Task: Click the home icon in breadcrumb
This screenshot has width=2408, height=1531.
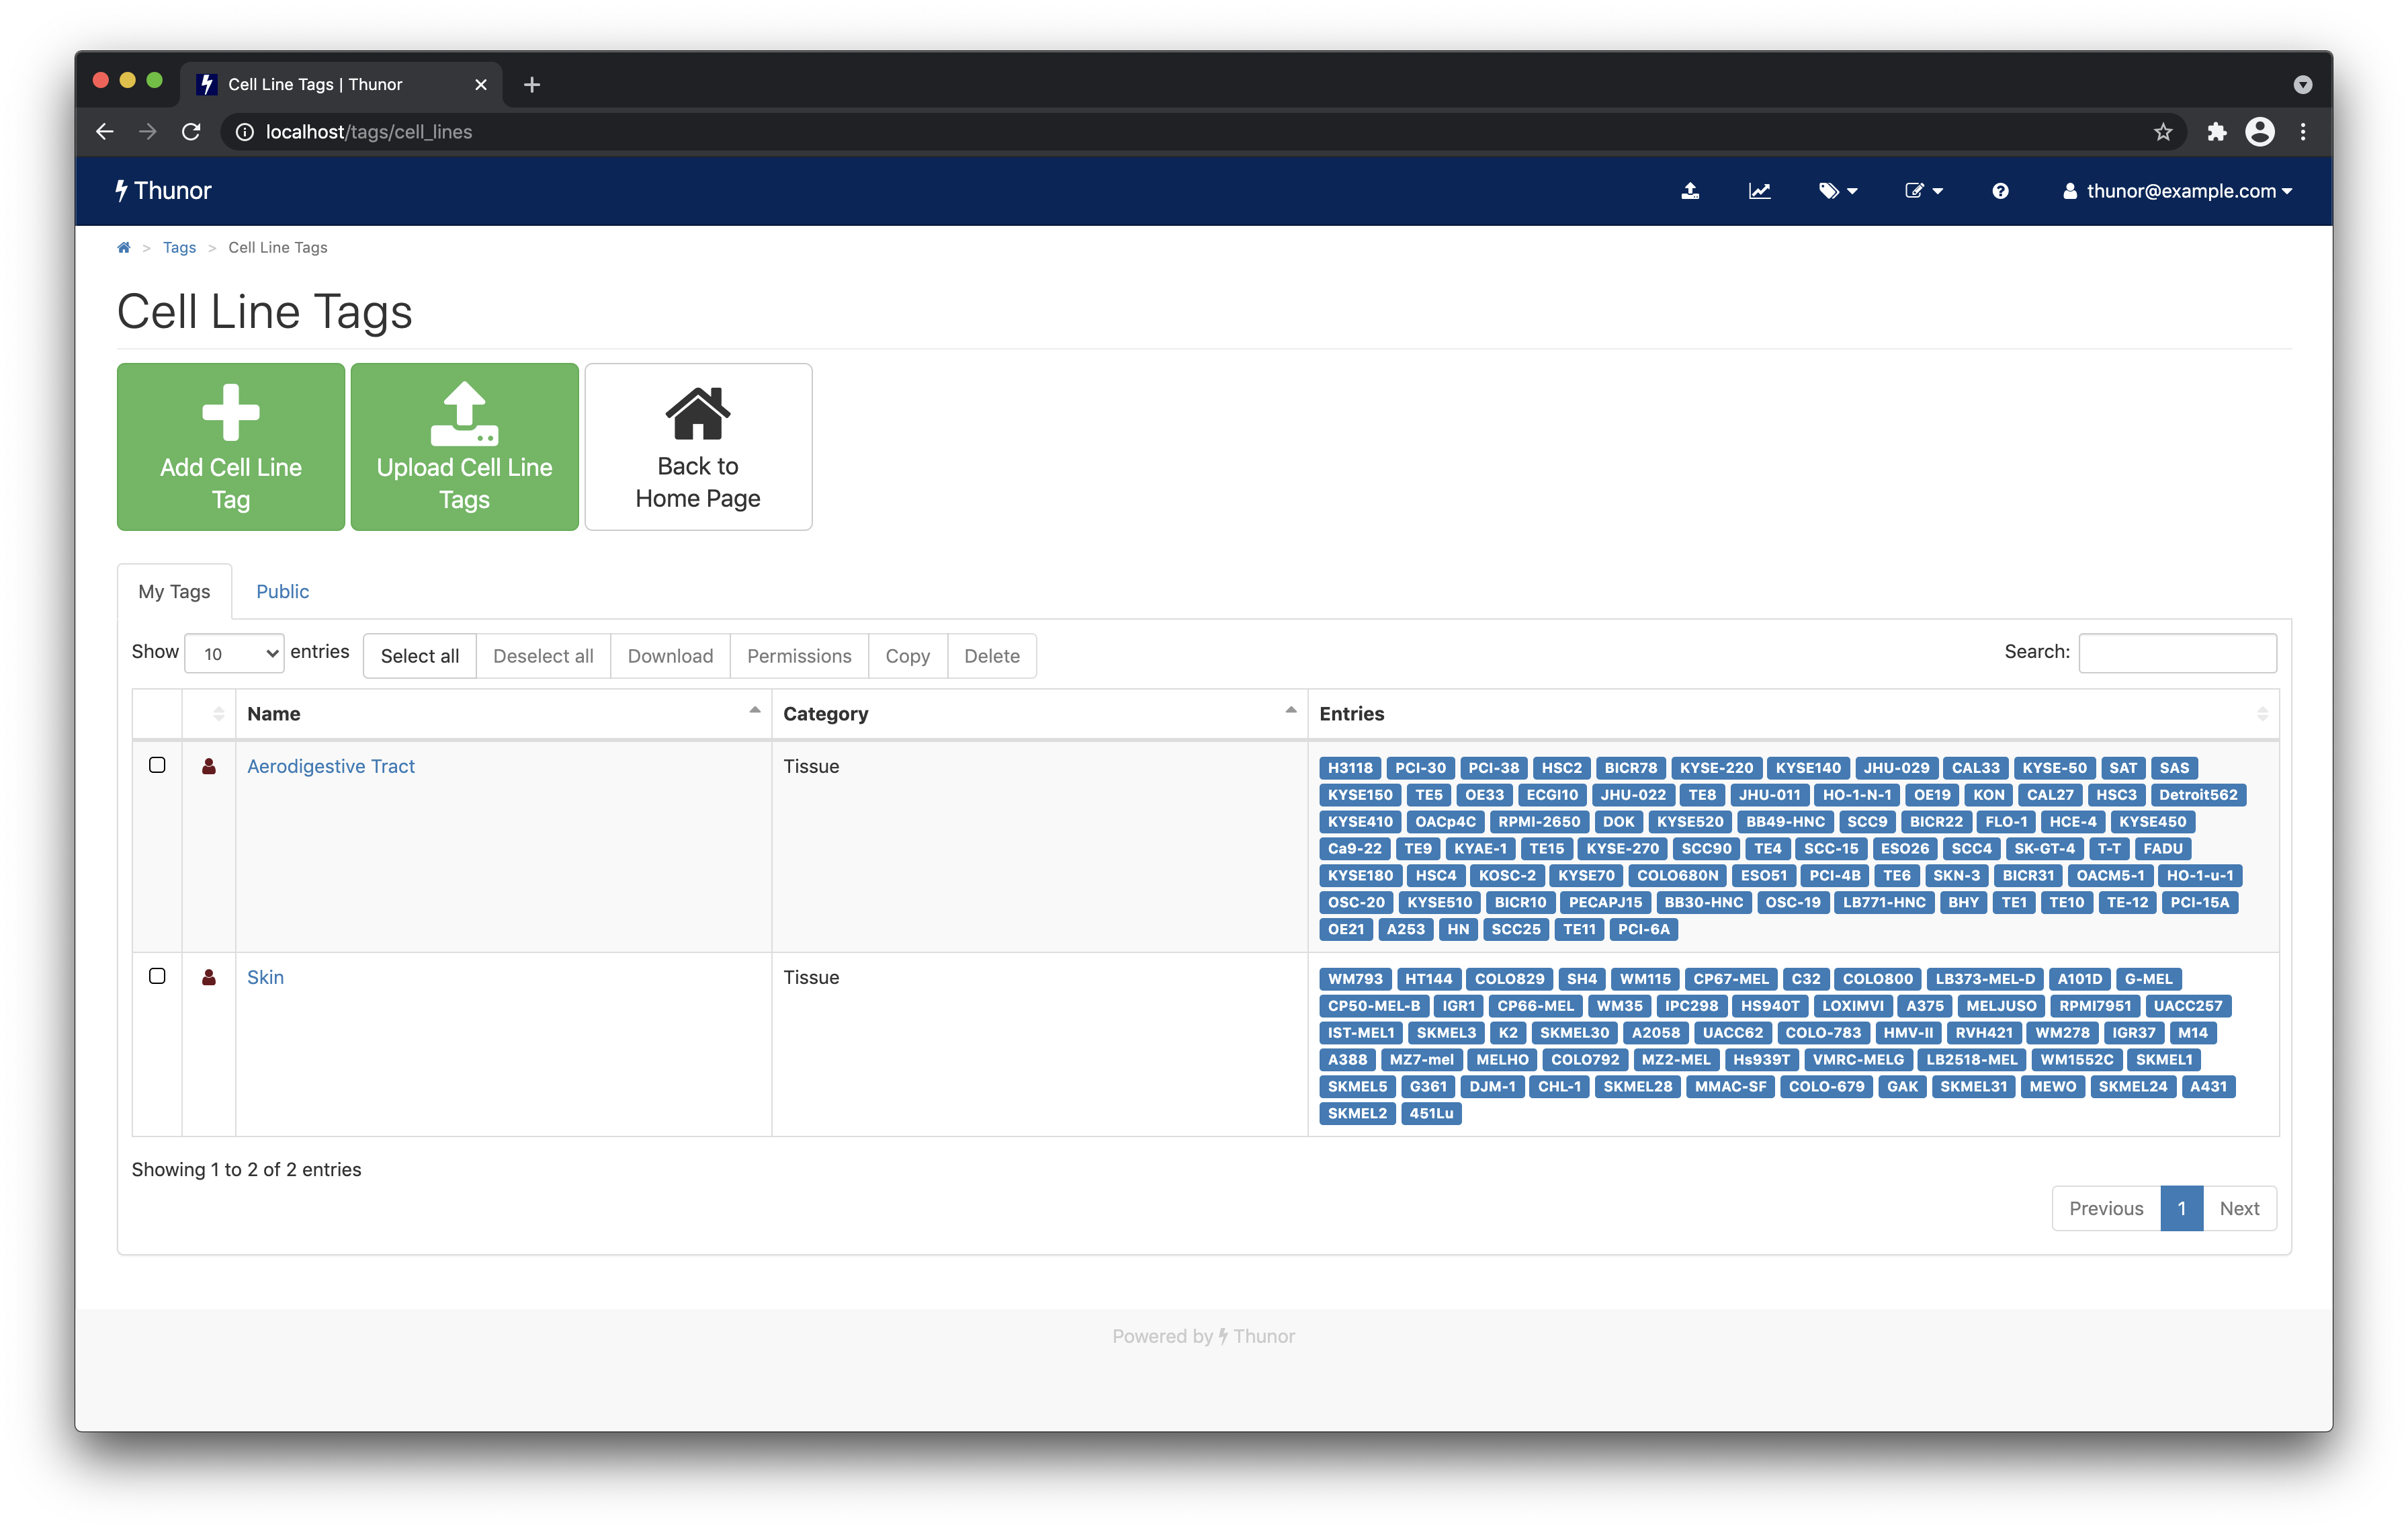Action: click(124, 248)
